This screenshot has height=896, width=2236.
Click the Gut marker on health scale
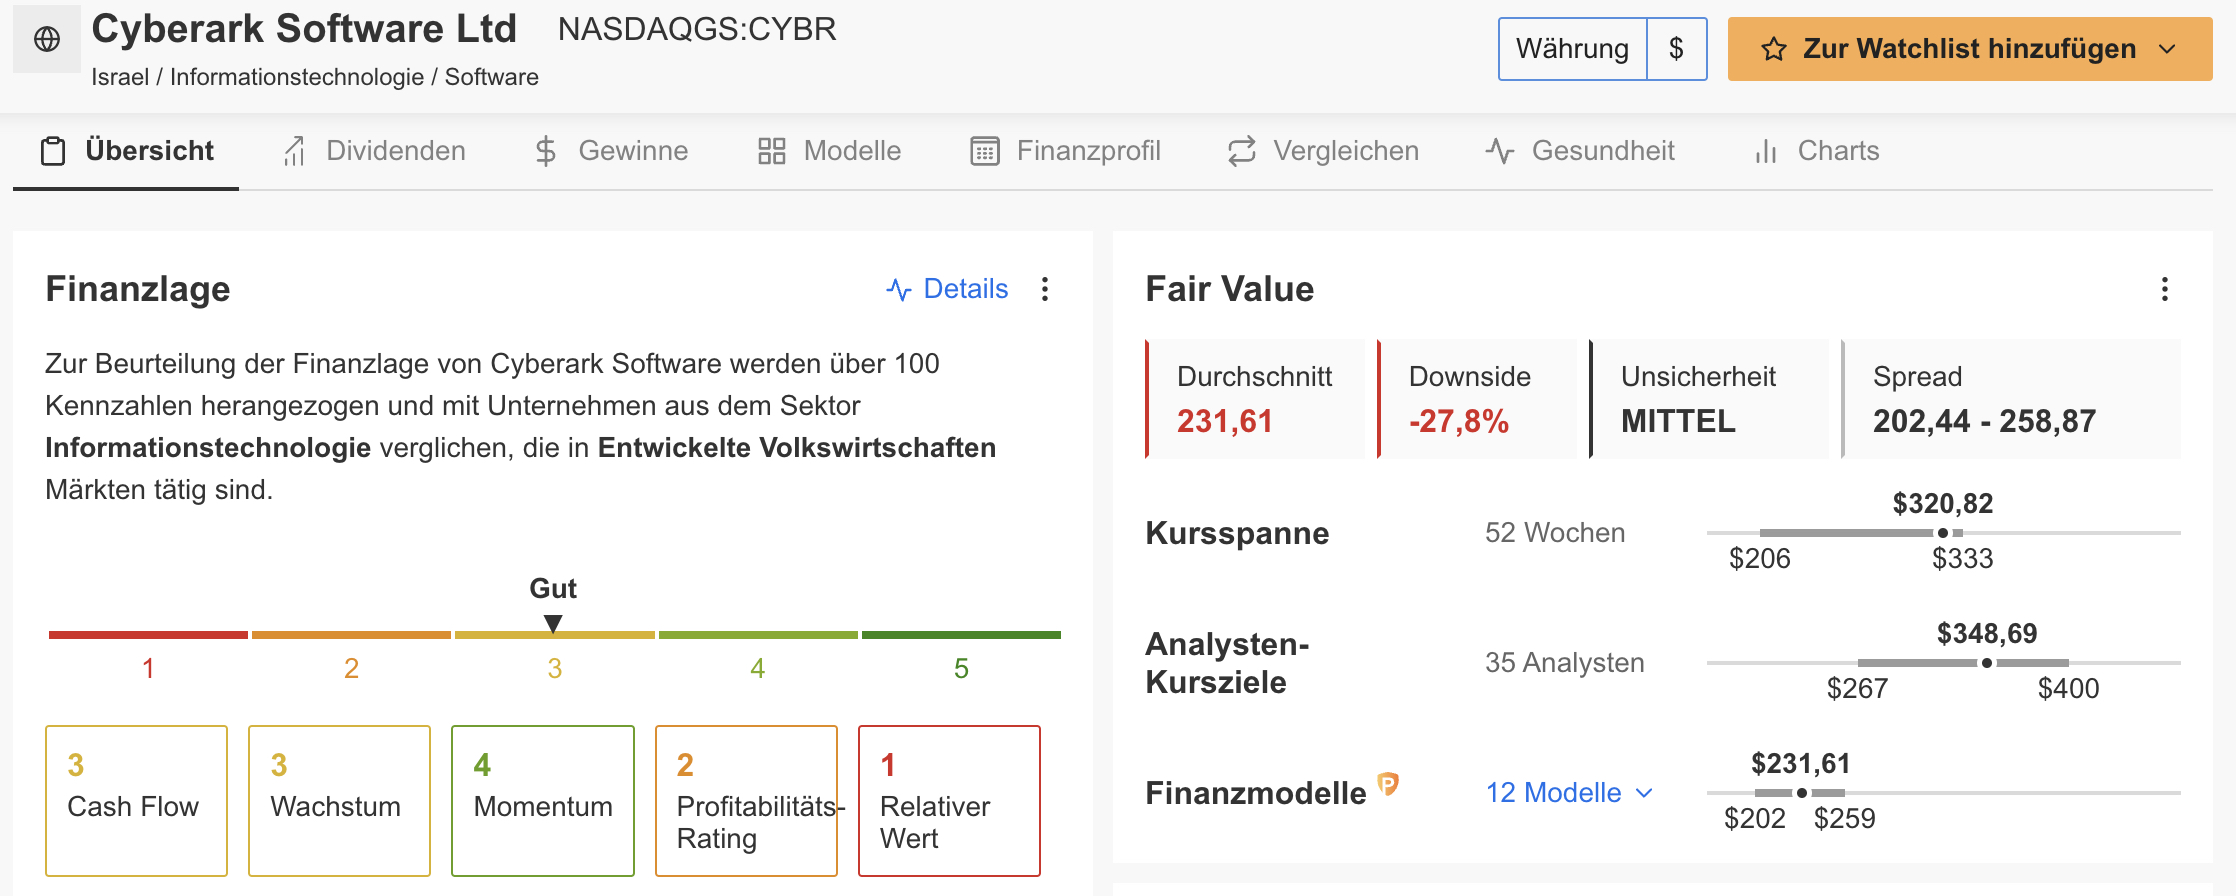[x=553, y=623]
